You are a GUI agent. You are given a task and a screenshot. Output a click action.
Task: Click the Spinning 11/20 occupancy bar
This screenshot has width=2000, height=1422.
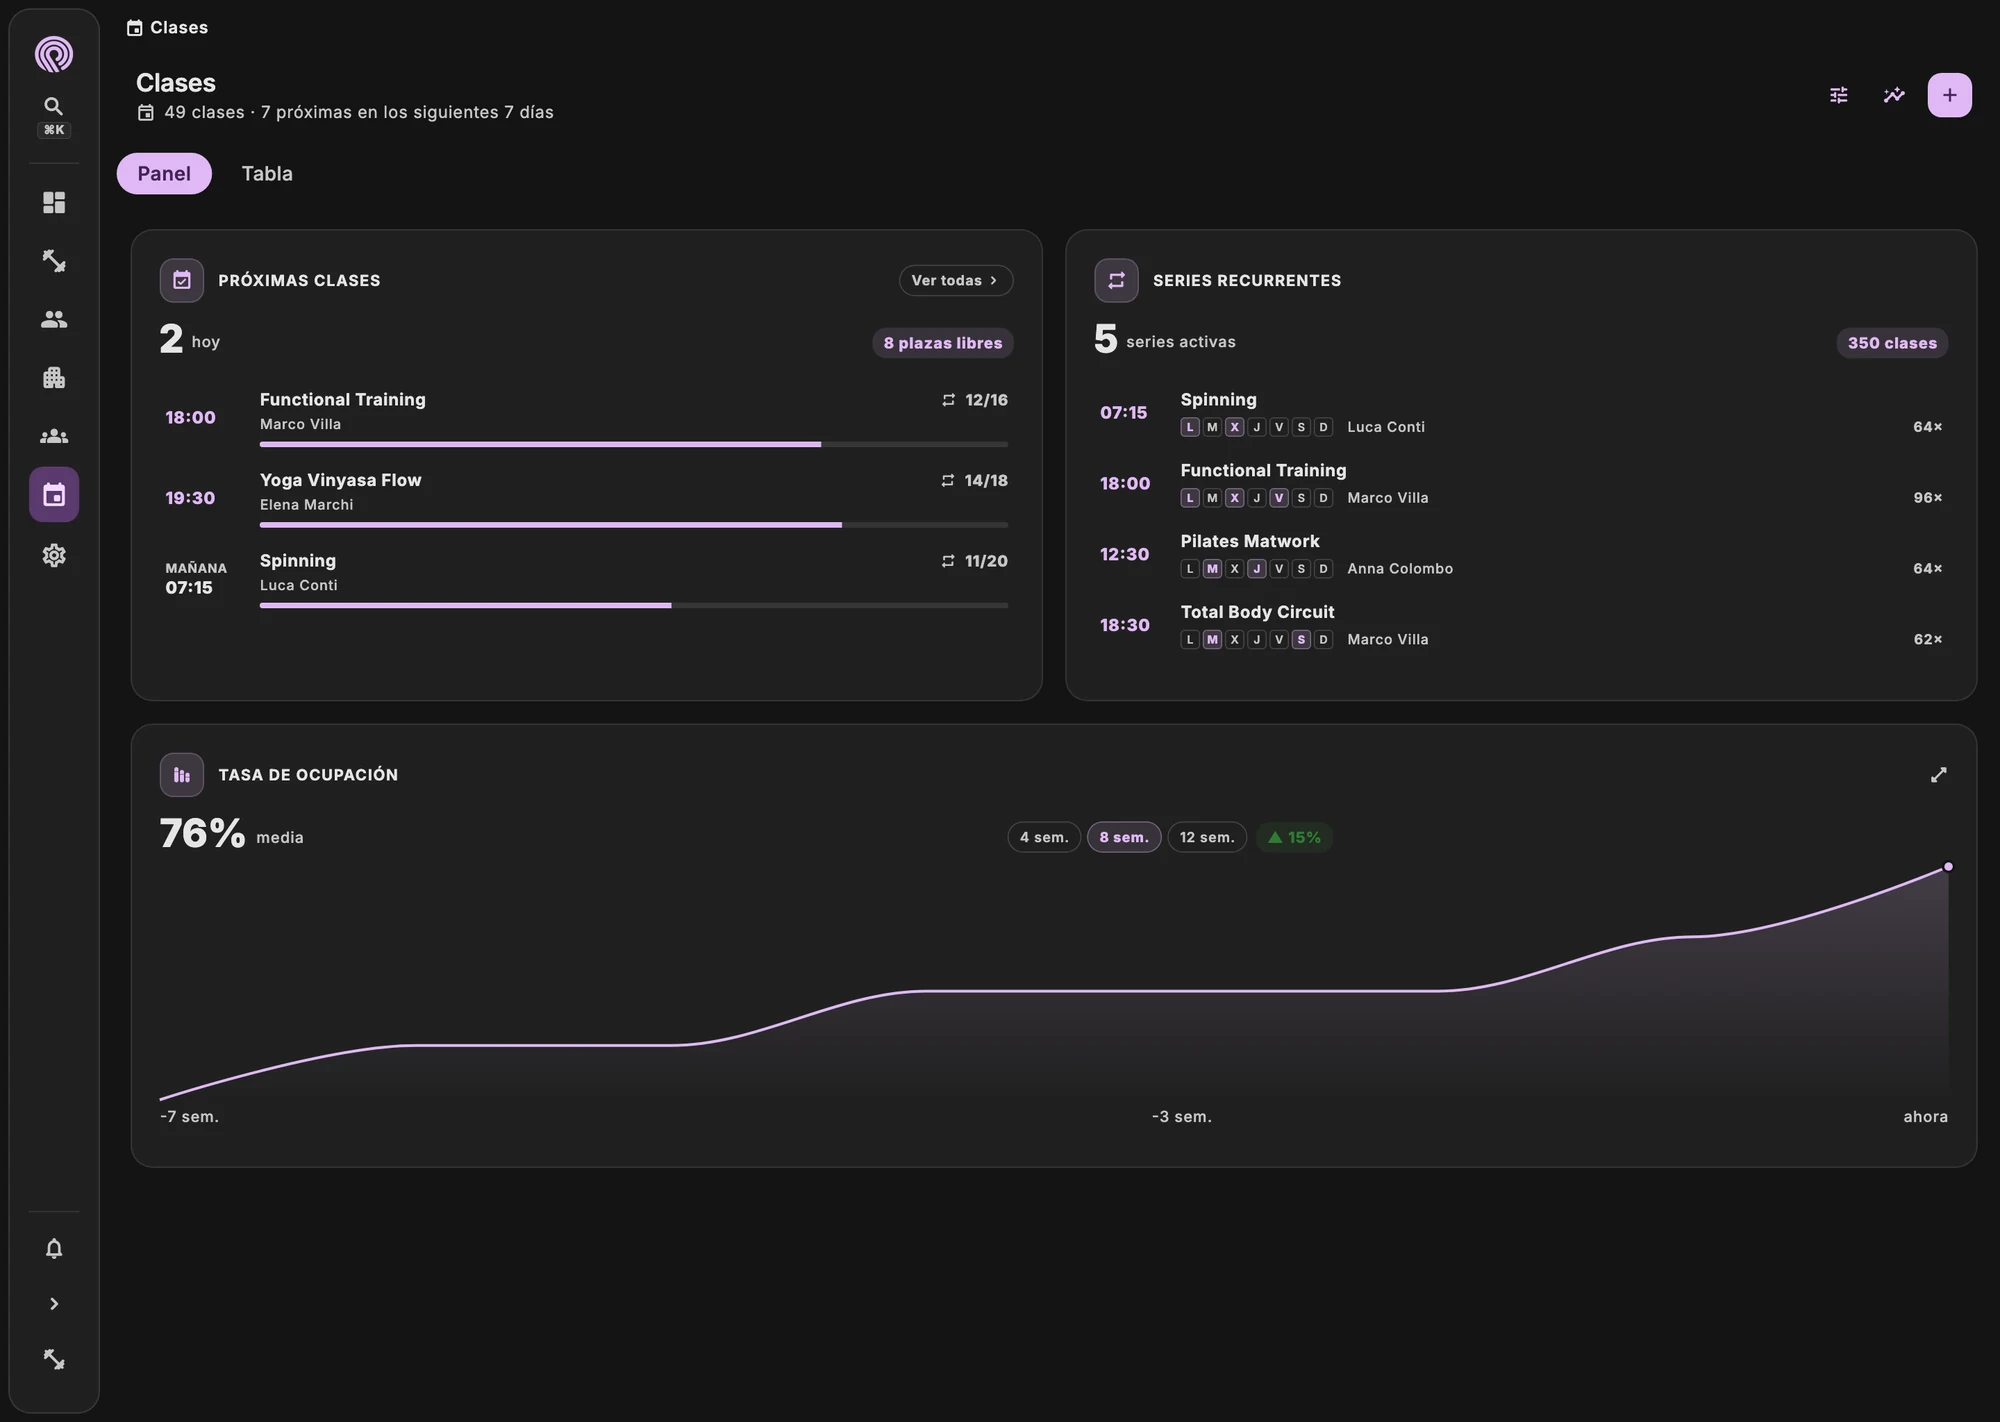[x=634, y=605]
